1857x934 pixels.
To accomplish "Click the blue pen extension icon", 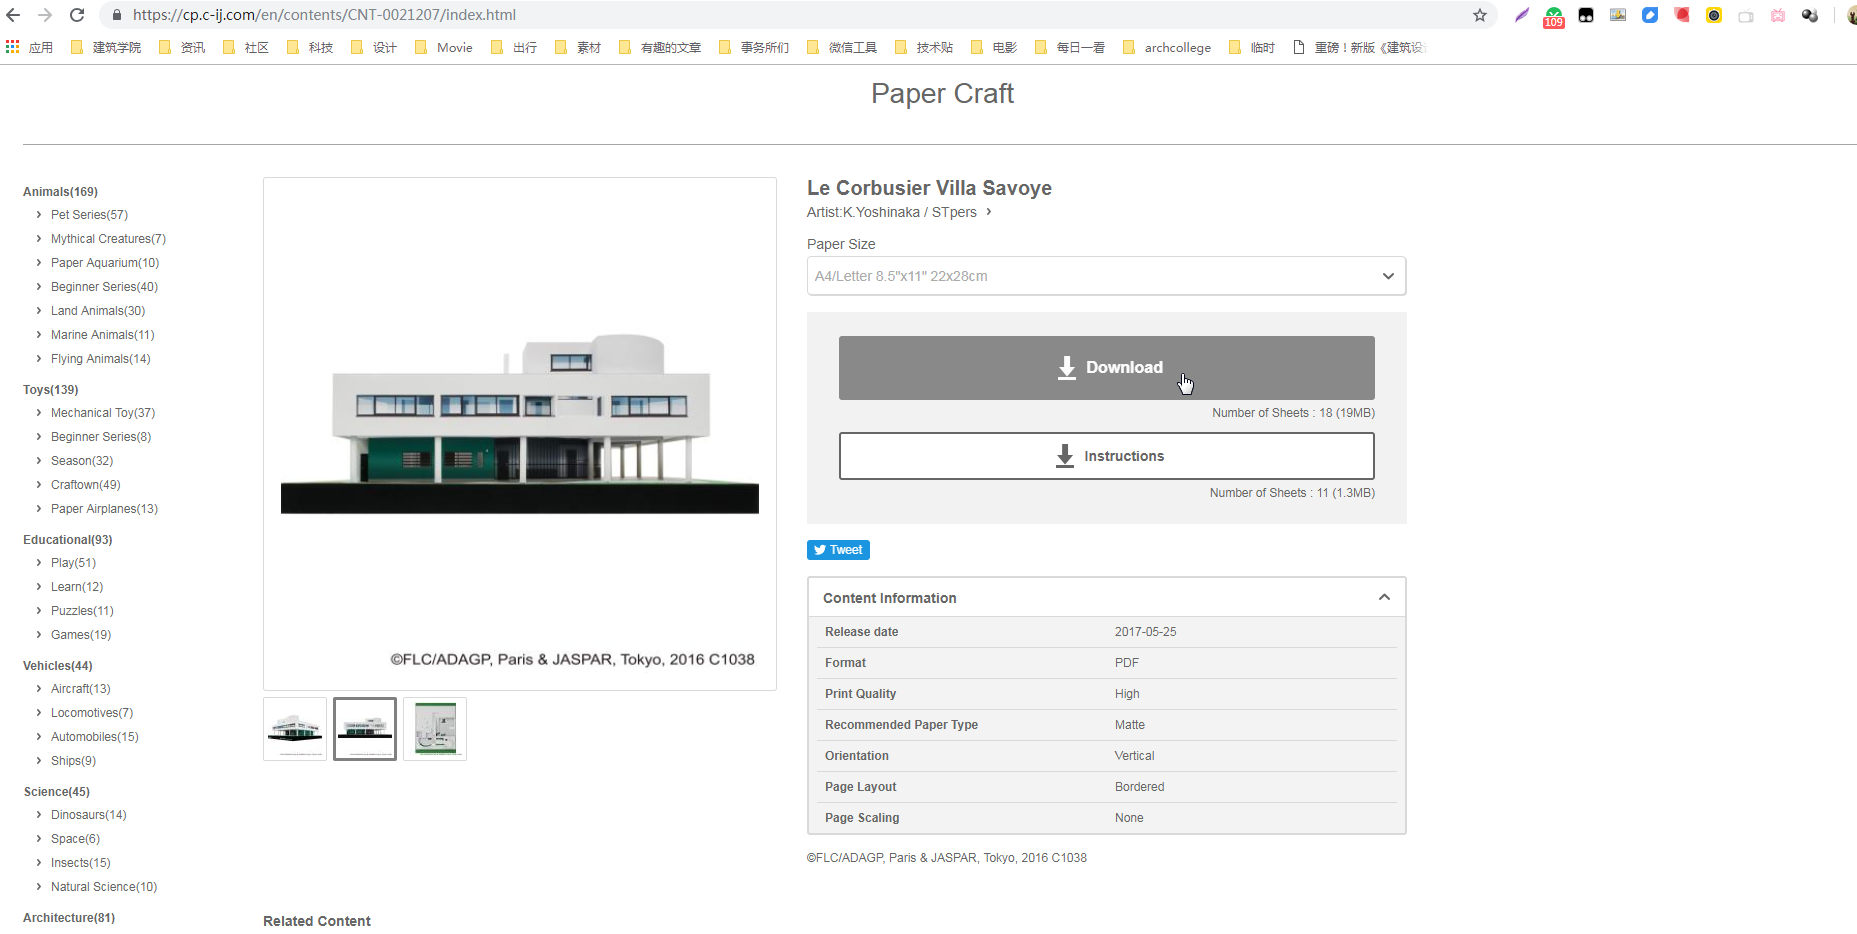I will (1650, 15).
